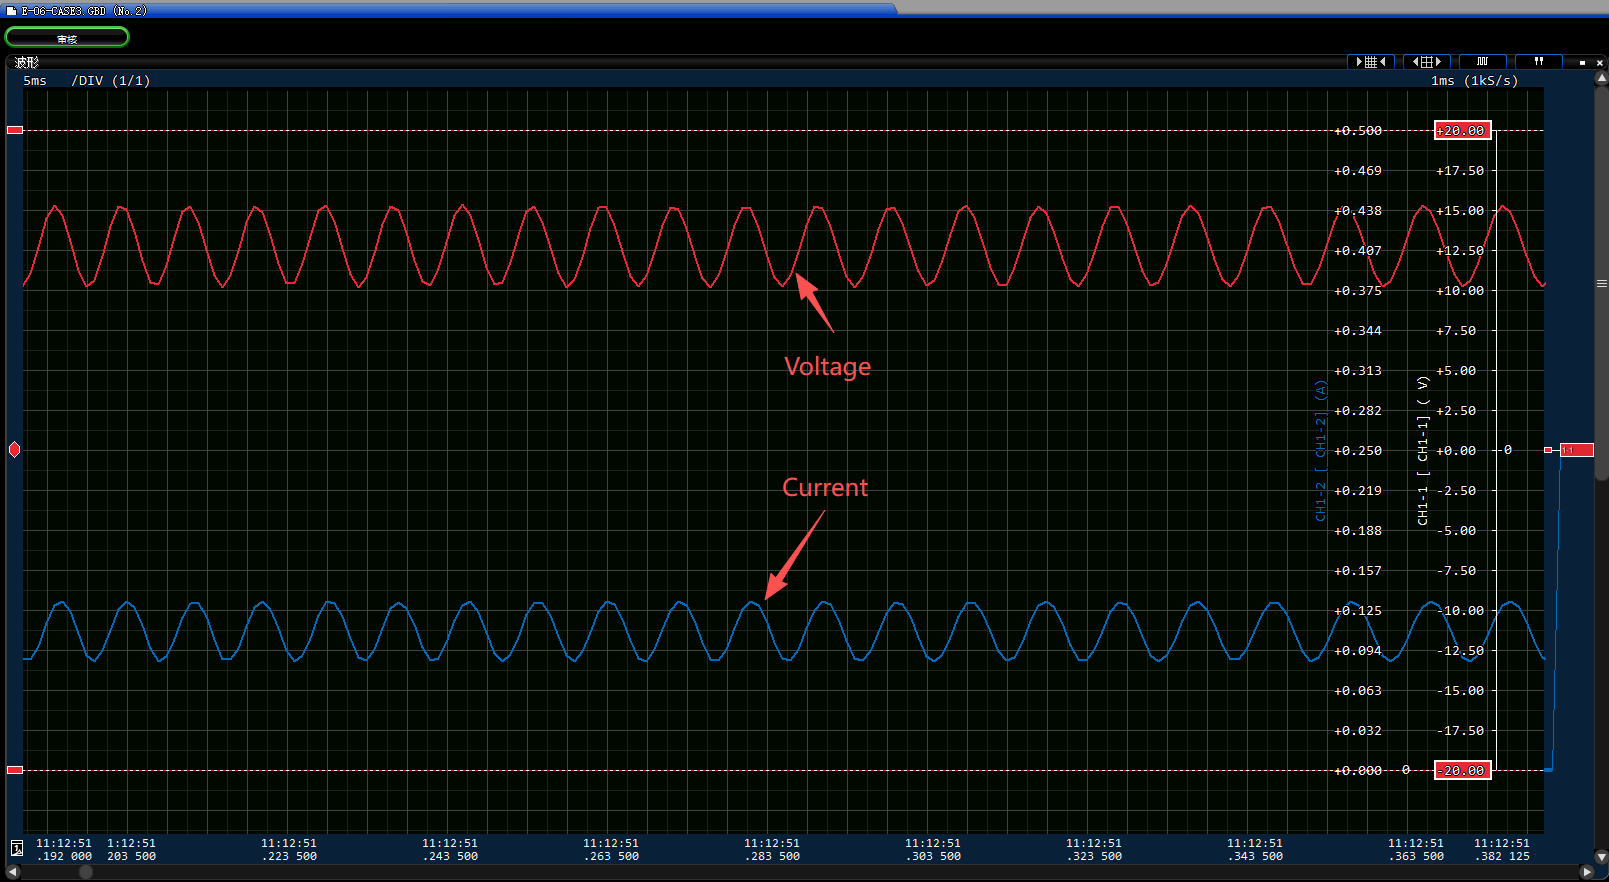Select the upper red cursor handle on left
The image size is (1609, 882).
(15, 130)
